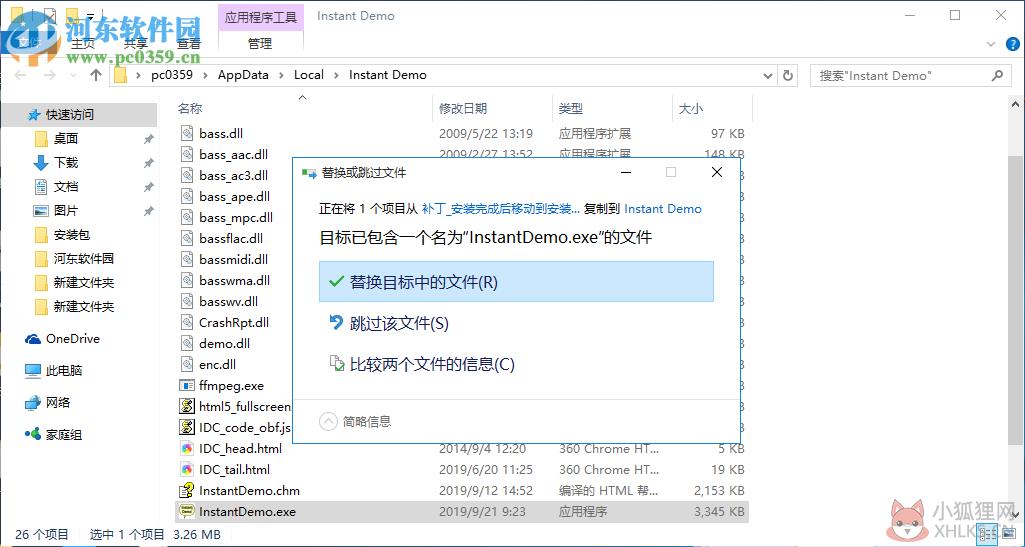Select pc0359 in the breadcrumb path
The height and width of the screenshot is (547, 1025).
172,75
